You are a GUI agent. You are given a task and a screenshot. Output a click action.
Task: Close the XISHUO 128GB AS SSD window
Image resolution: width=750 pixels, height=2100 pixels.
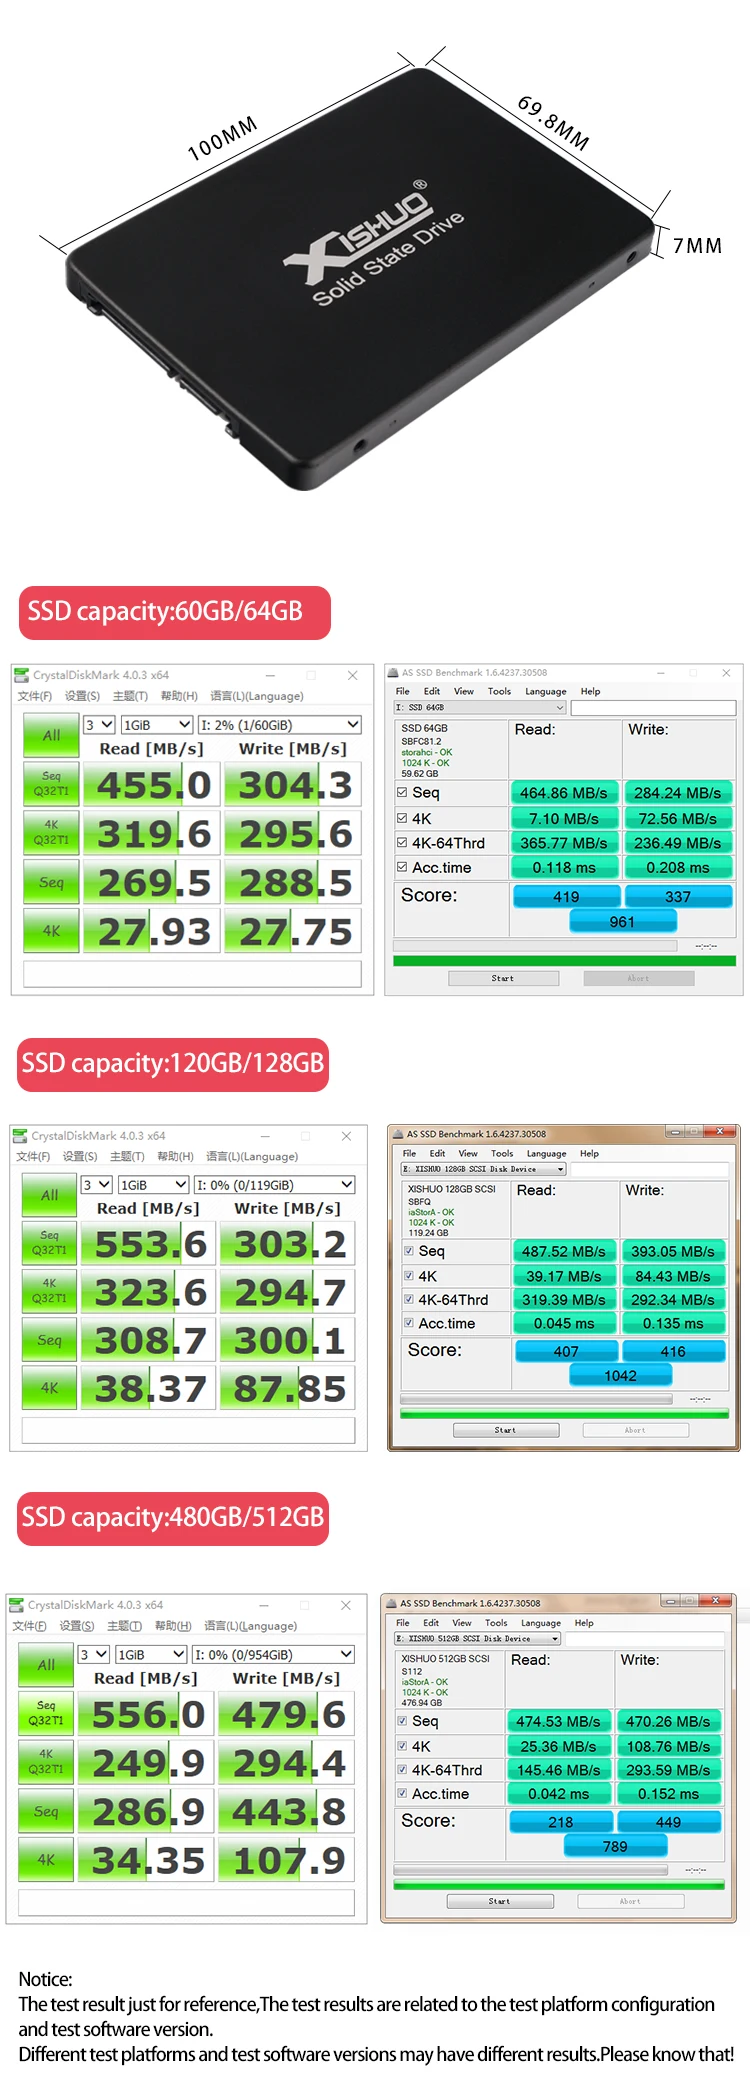point(719,1131)
